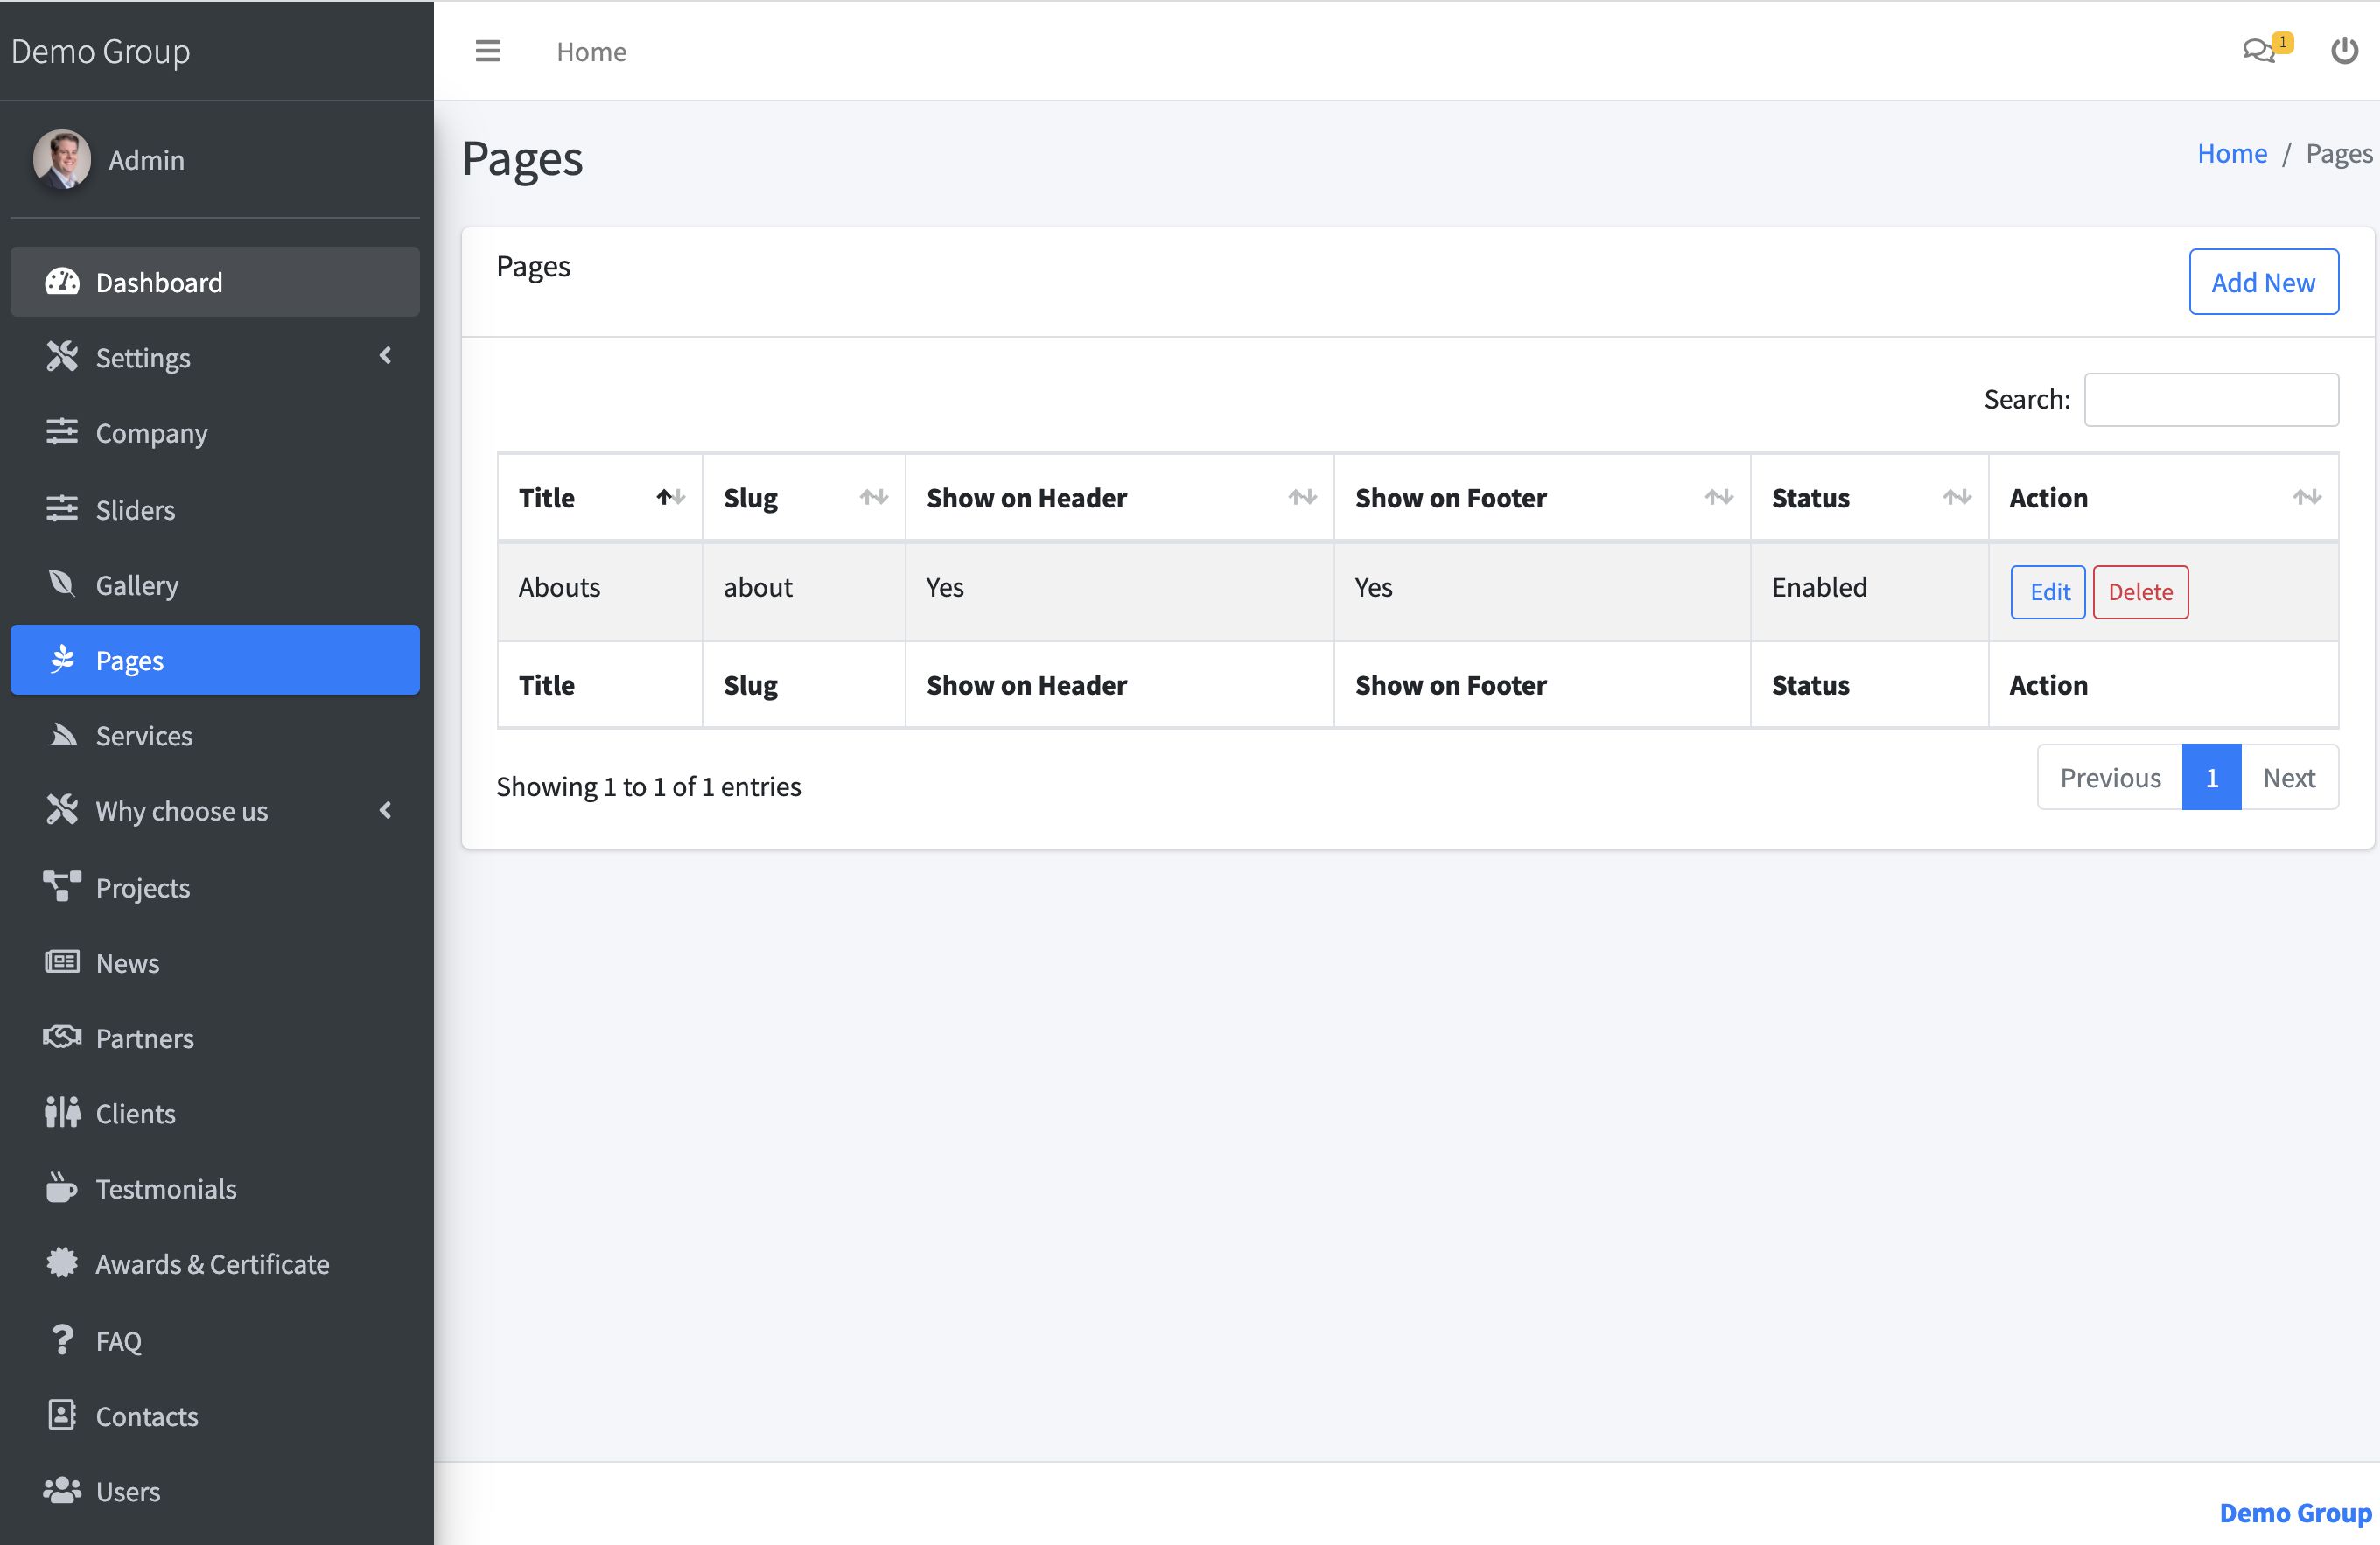Click the Contacts address book icon
Screen dimensions: 2380x1545
(62, 1415)
